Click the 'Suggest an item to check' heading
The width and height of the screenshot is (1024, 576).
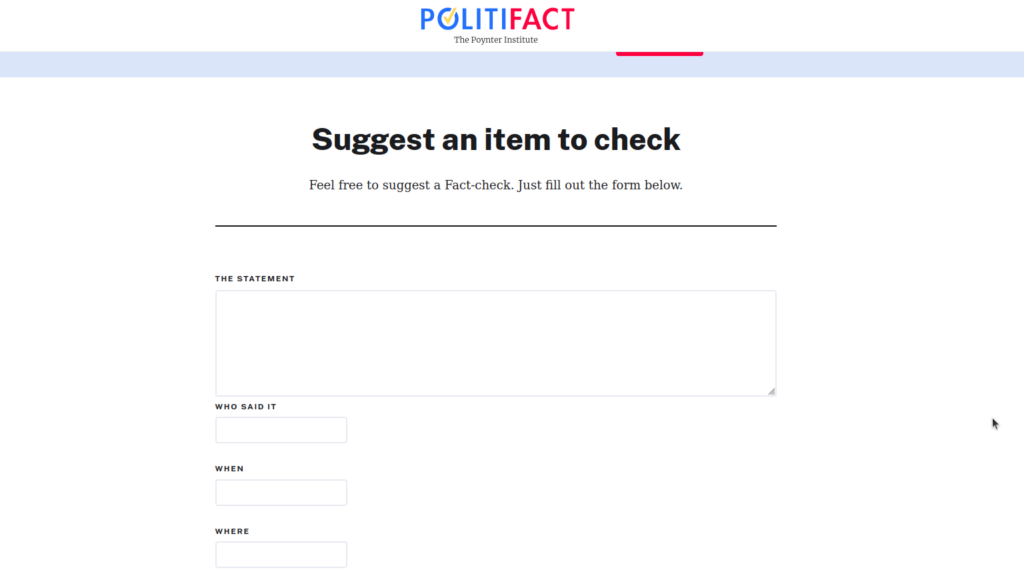tap(496, 139)
